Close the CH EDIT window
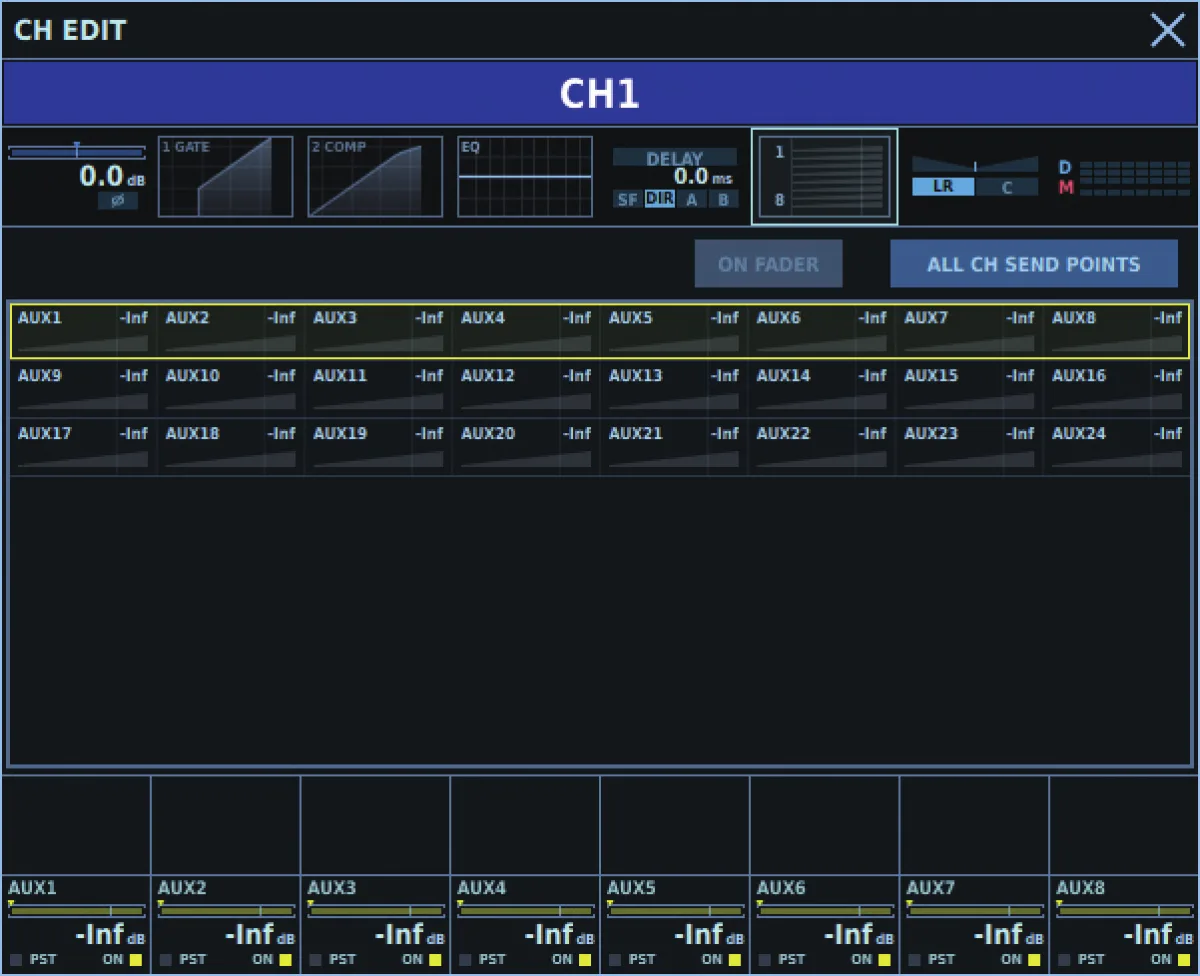The width and height of the screenshot is (1200, 976). (1167, 30)
